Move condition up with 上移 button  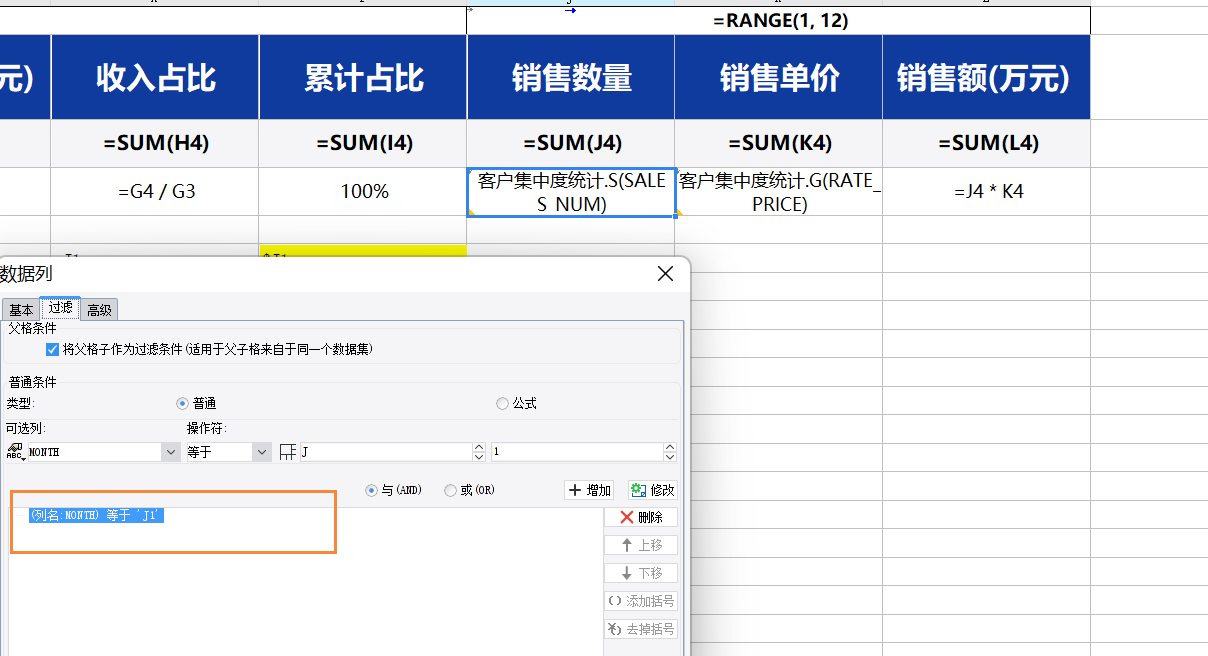pyautogui.click(x=641, y=545)
